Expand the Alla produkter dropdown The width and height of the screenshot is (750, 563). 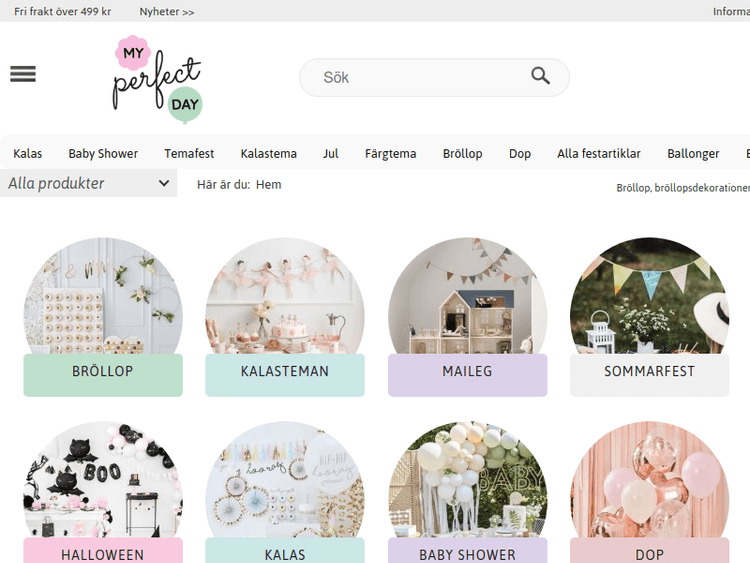pyautogui.click(x=88, y=183)
